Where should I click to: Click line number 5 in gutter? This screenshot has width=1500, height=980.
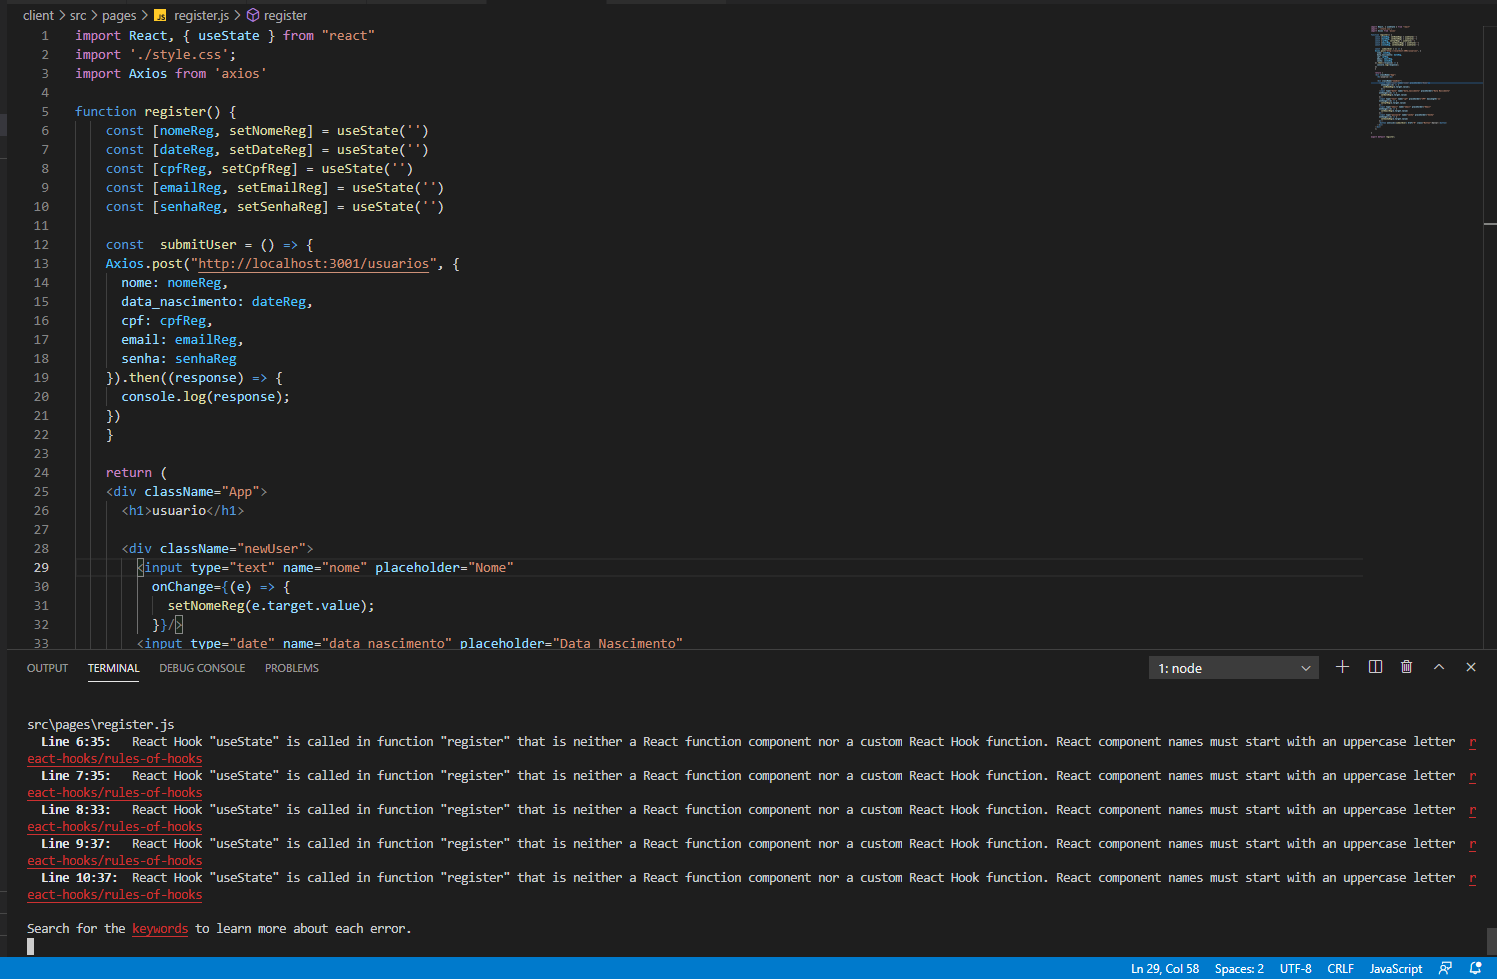coord(45,112)
